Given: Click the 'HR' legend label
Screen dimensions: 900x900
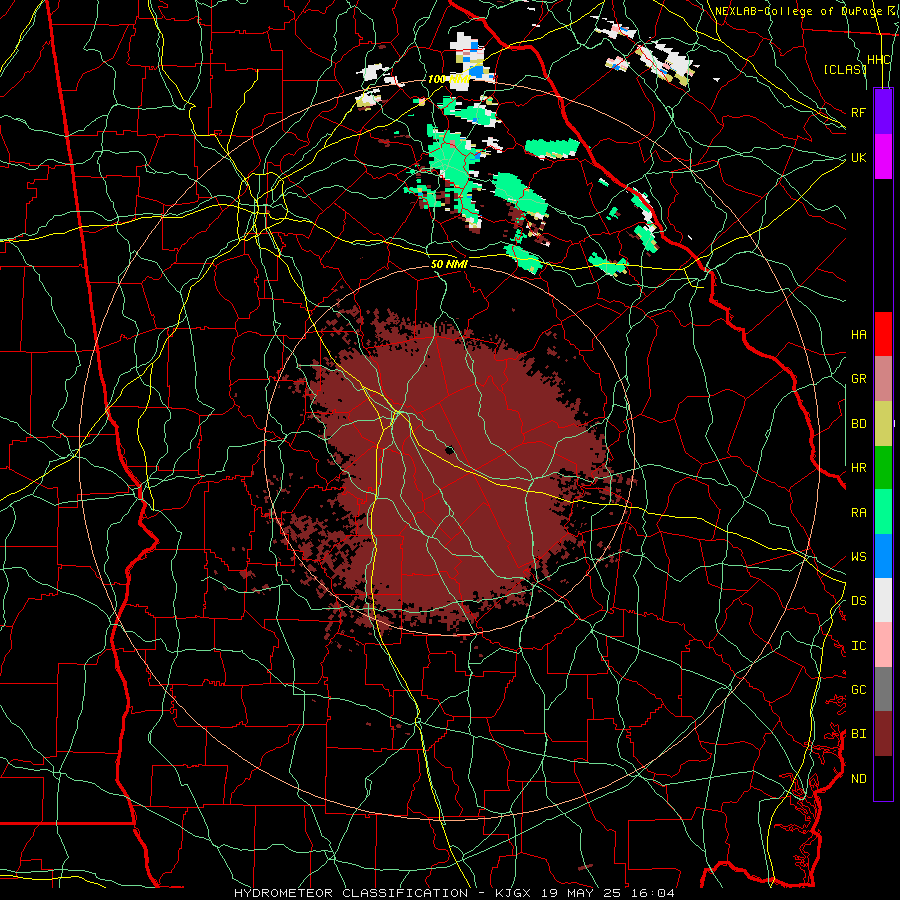Looking at the screenshot, I should tap(858, 468).
